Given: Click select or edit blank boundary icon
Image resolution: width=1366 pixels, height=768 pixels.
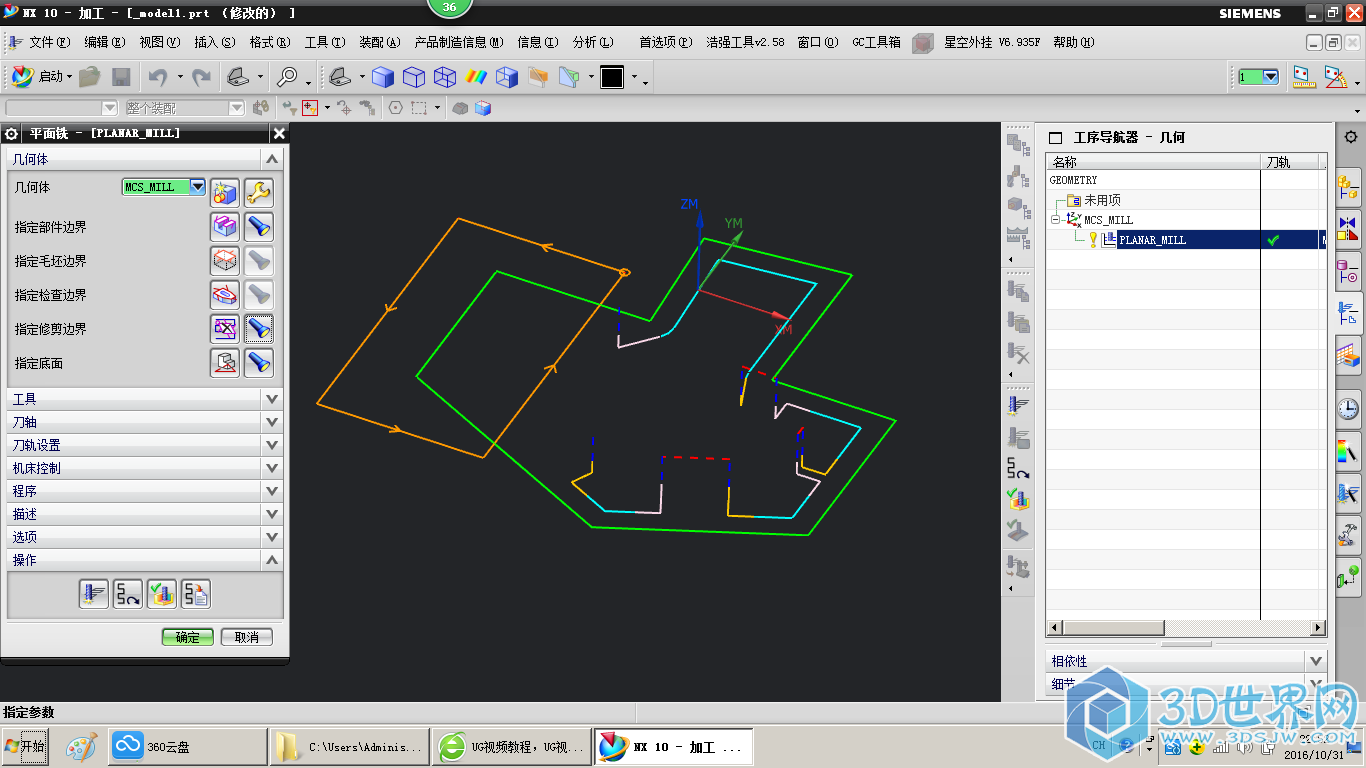Looking at the screenshot, I should (x=225, y=261).
